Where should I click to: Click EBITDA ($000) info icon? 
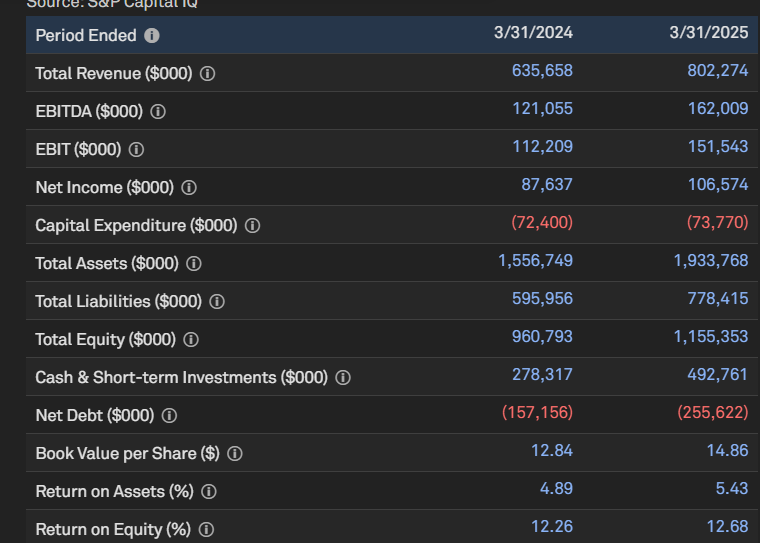pos(158,112)
